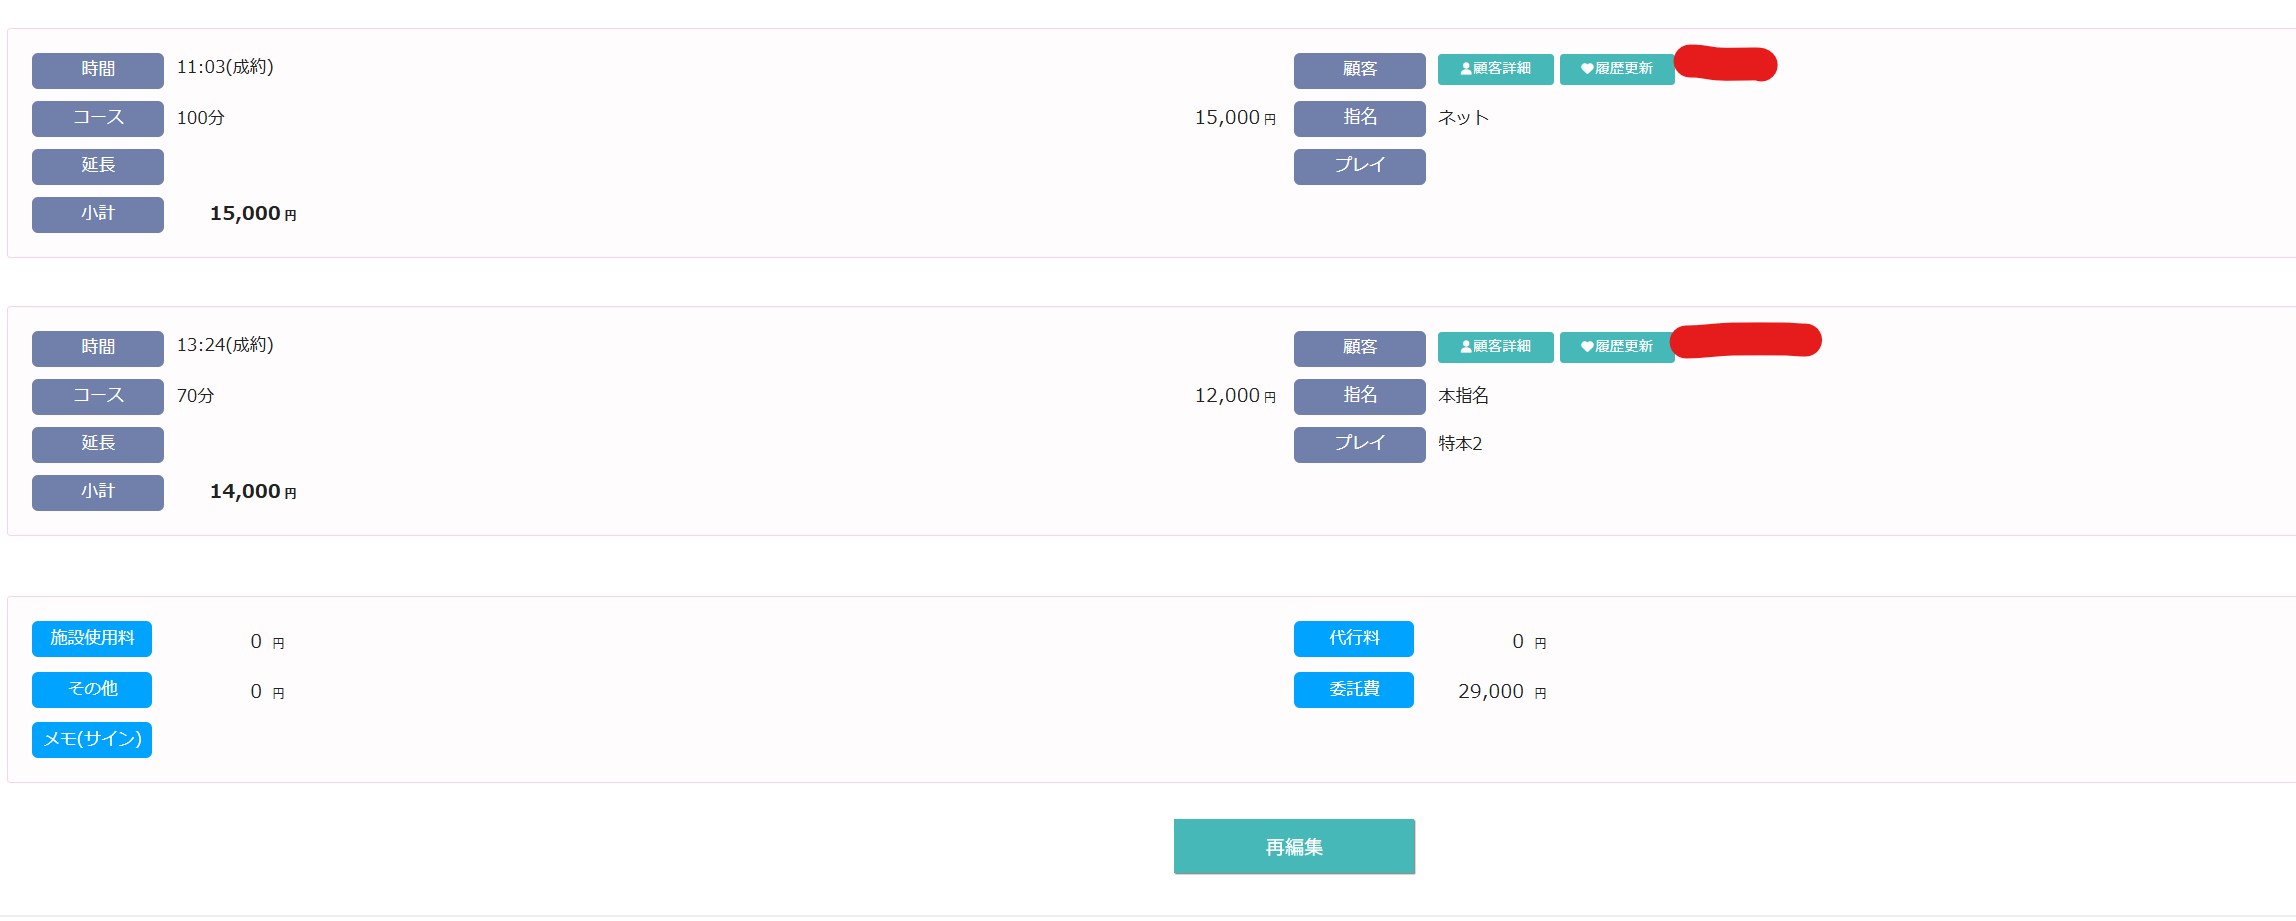2296x921 pixels.
Task: Click history update for 11:03 booking
Action: point(1616,69)
